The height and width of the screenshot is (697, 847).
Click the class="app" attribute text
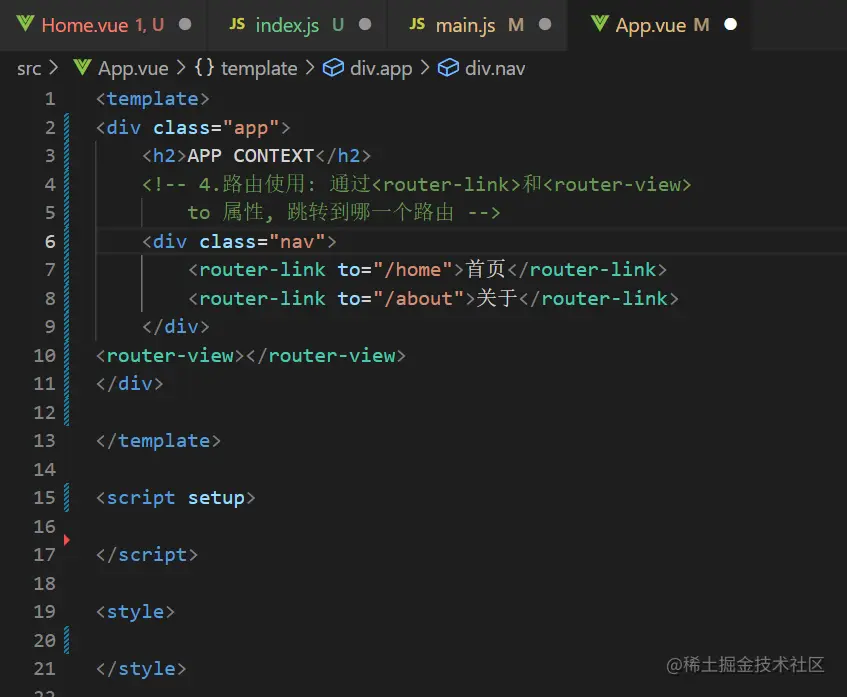pos(216,128)
